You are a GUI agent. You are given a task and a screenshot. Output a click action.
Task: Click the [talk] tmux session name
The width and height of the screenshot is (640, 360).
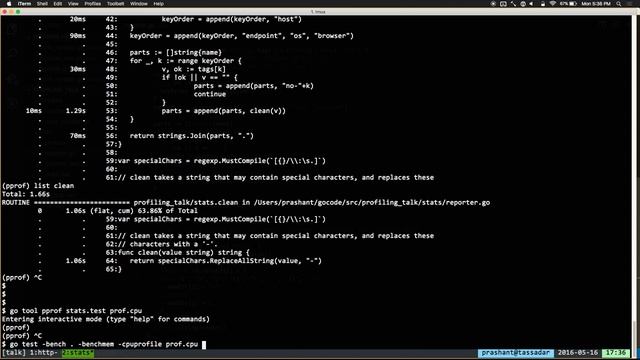14,353
